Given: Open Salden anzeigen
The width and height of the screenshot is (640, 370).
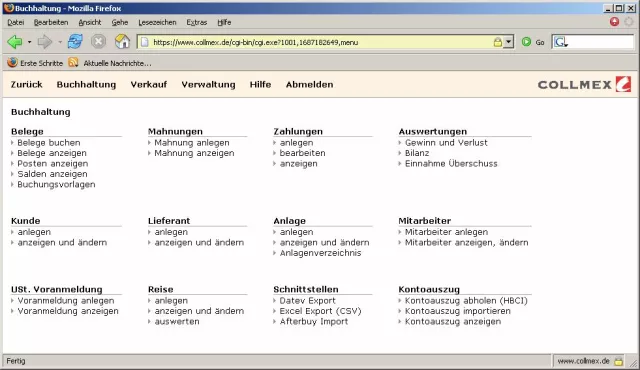Looking at the screenshot, I should 52,174.
